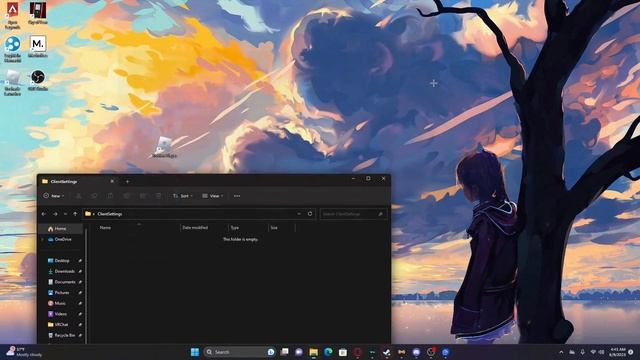The width and height of the screenshot is (640, 360).
Task: Select the ClientSettings tab
Action: pyautogui.click(x=78, y=181)
